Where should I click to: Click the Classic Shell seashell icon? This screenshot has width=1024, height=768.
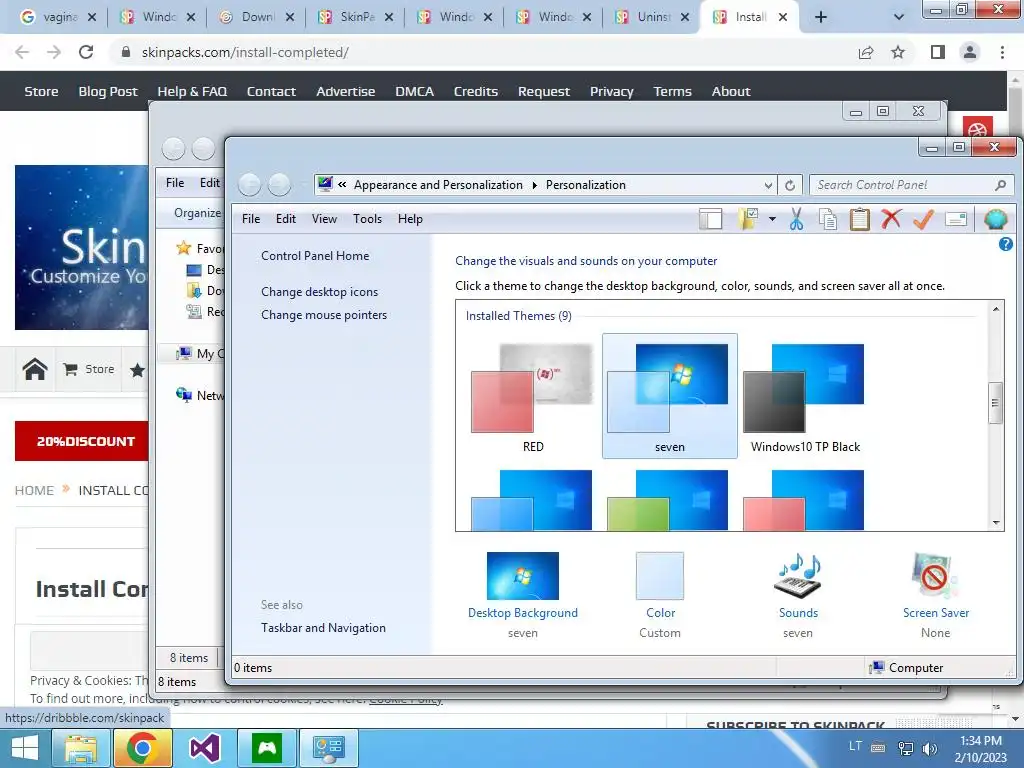(x=995, y=219)
